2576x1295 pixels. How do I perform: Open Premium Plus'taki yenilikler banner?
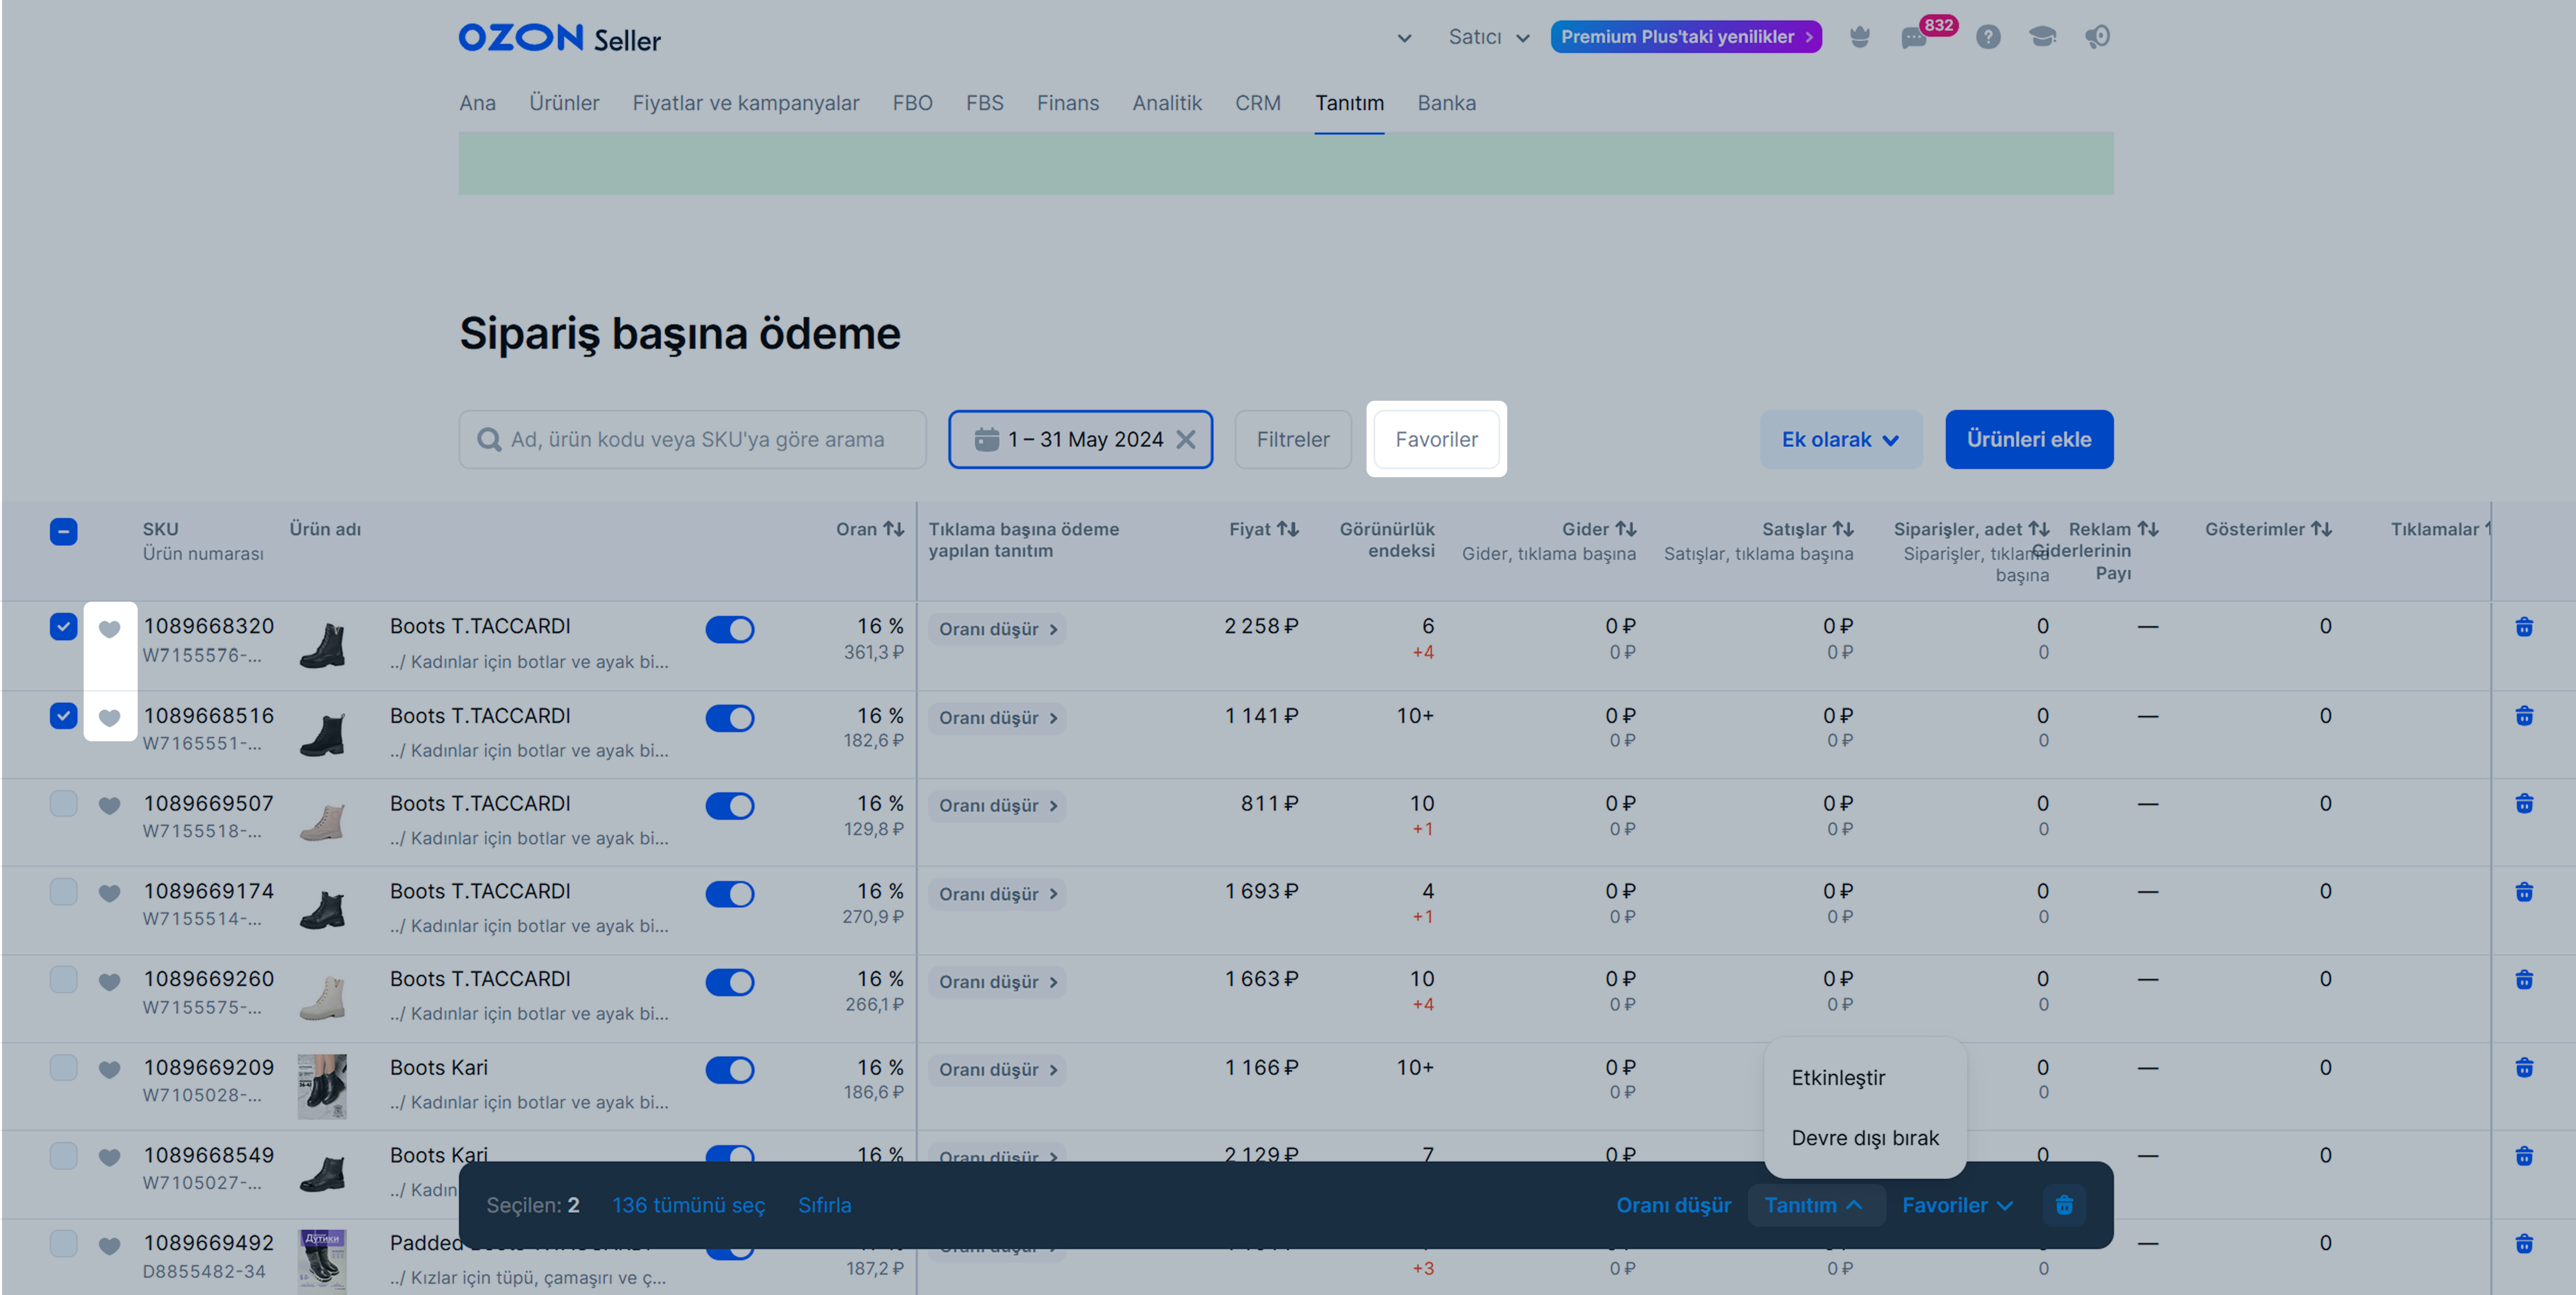click(1686, 37)
